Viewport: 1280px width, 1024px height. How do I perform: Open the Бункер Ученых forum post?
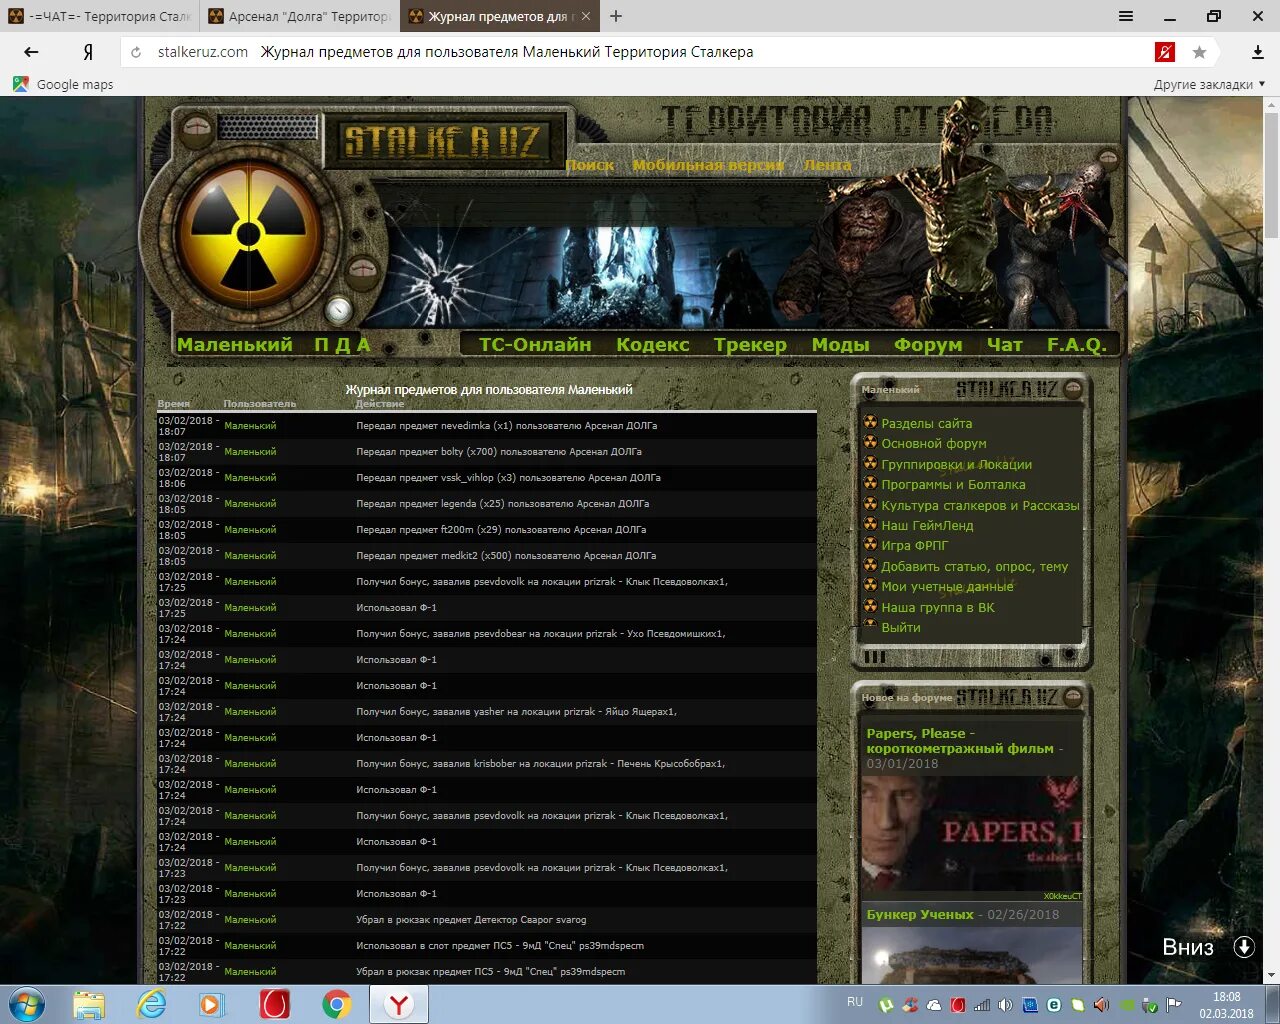(x=920, y=915)
